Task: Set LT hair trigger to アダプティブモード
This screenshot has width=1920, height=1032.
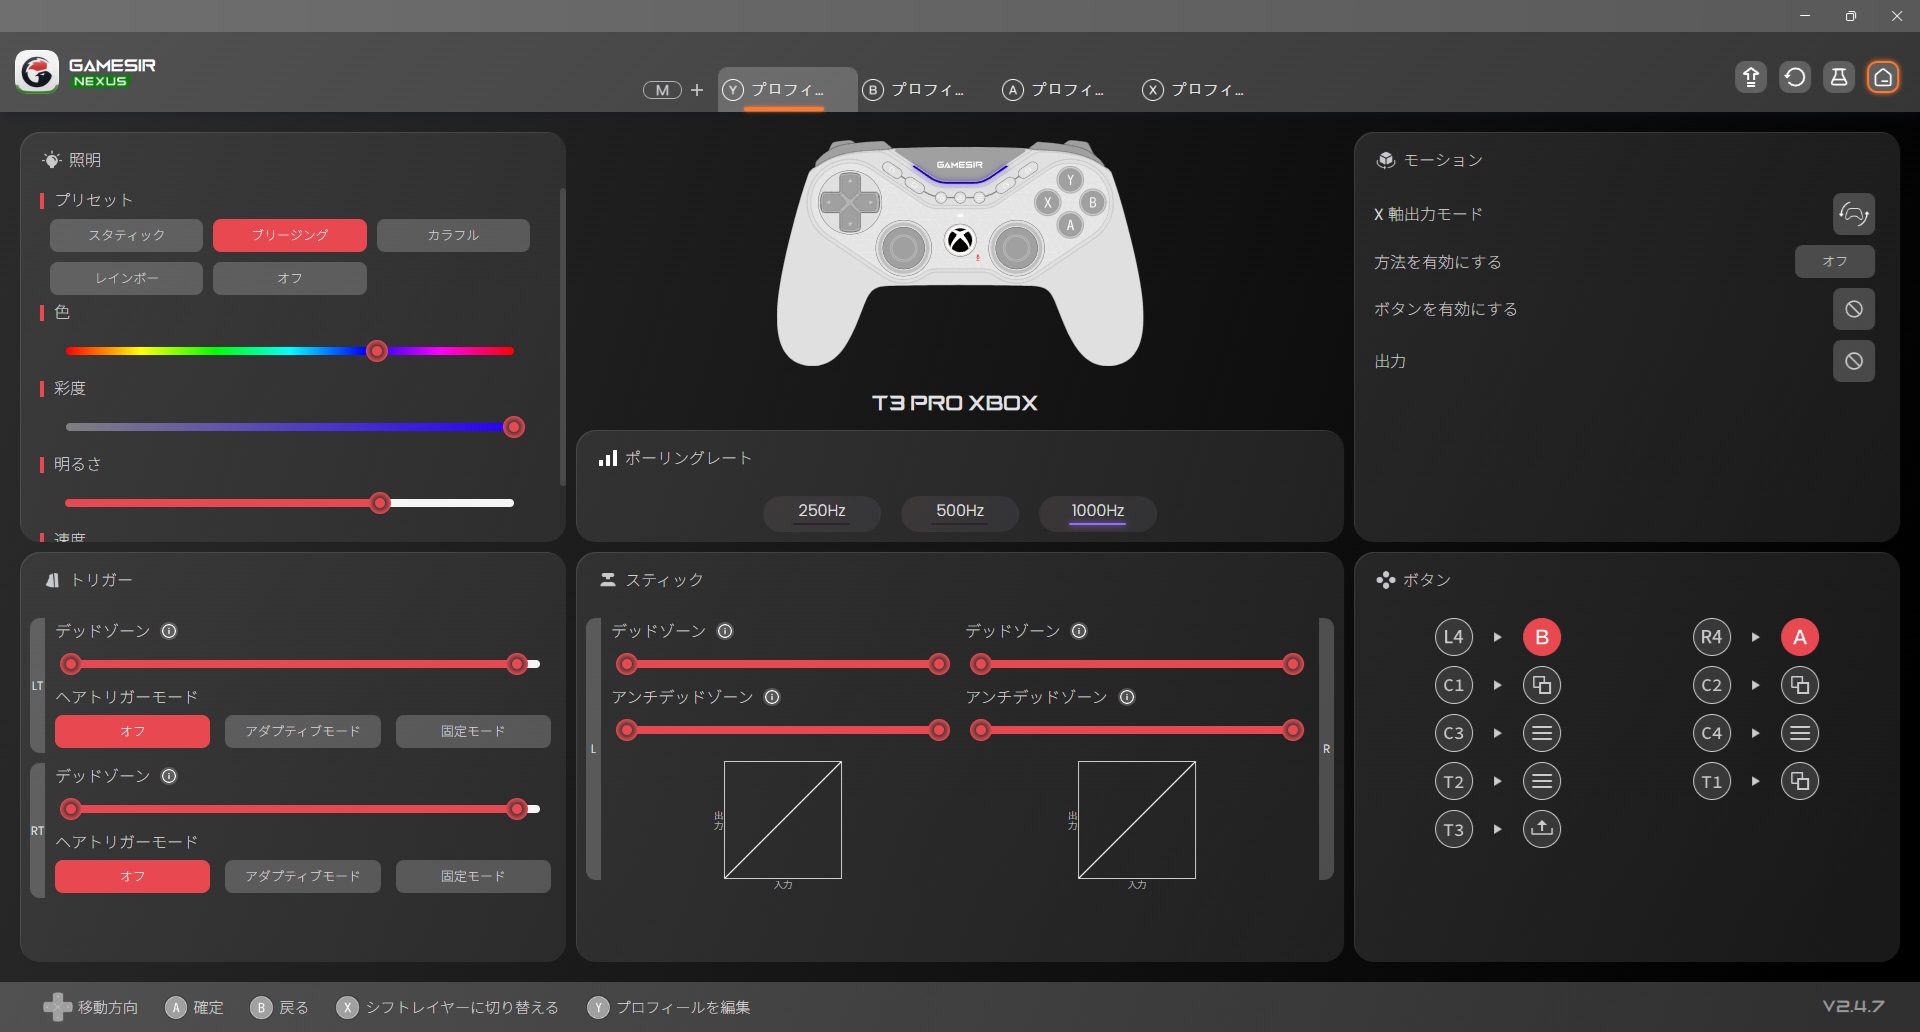Action: point(303,731)
